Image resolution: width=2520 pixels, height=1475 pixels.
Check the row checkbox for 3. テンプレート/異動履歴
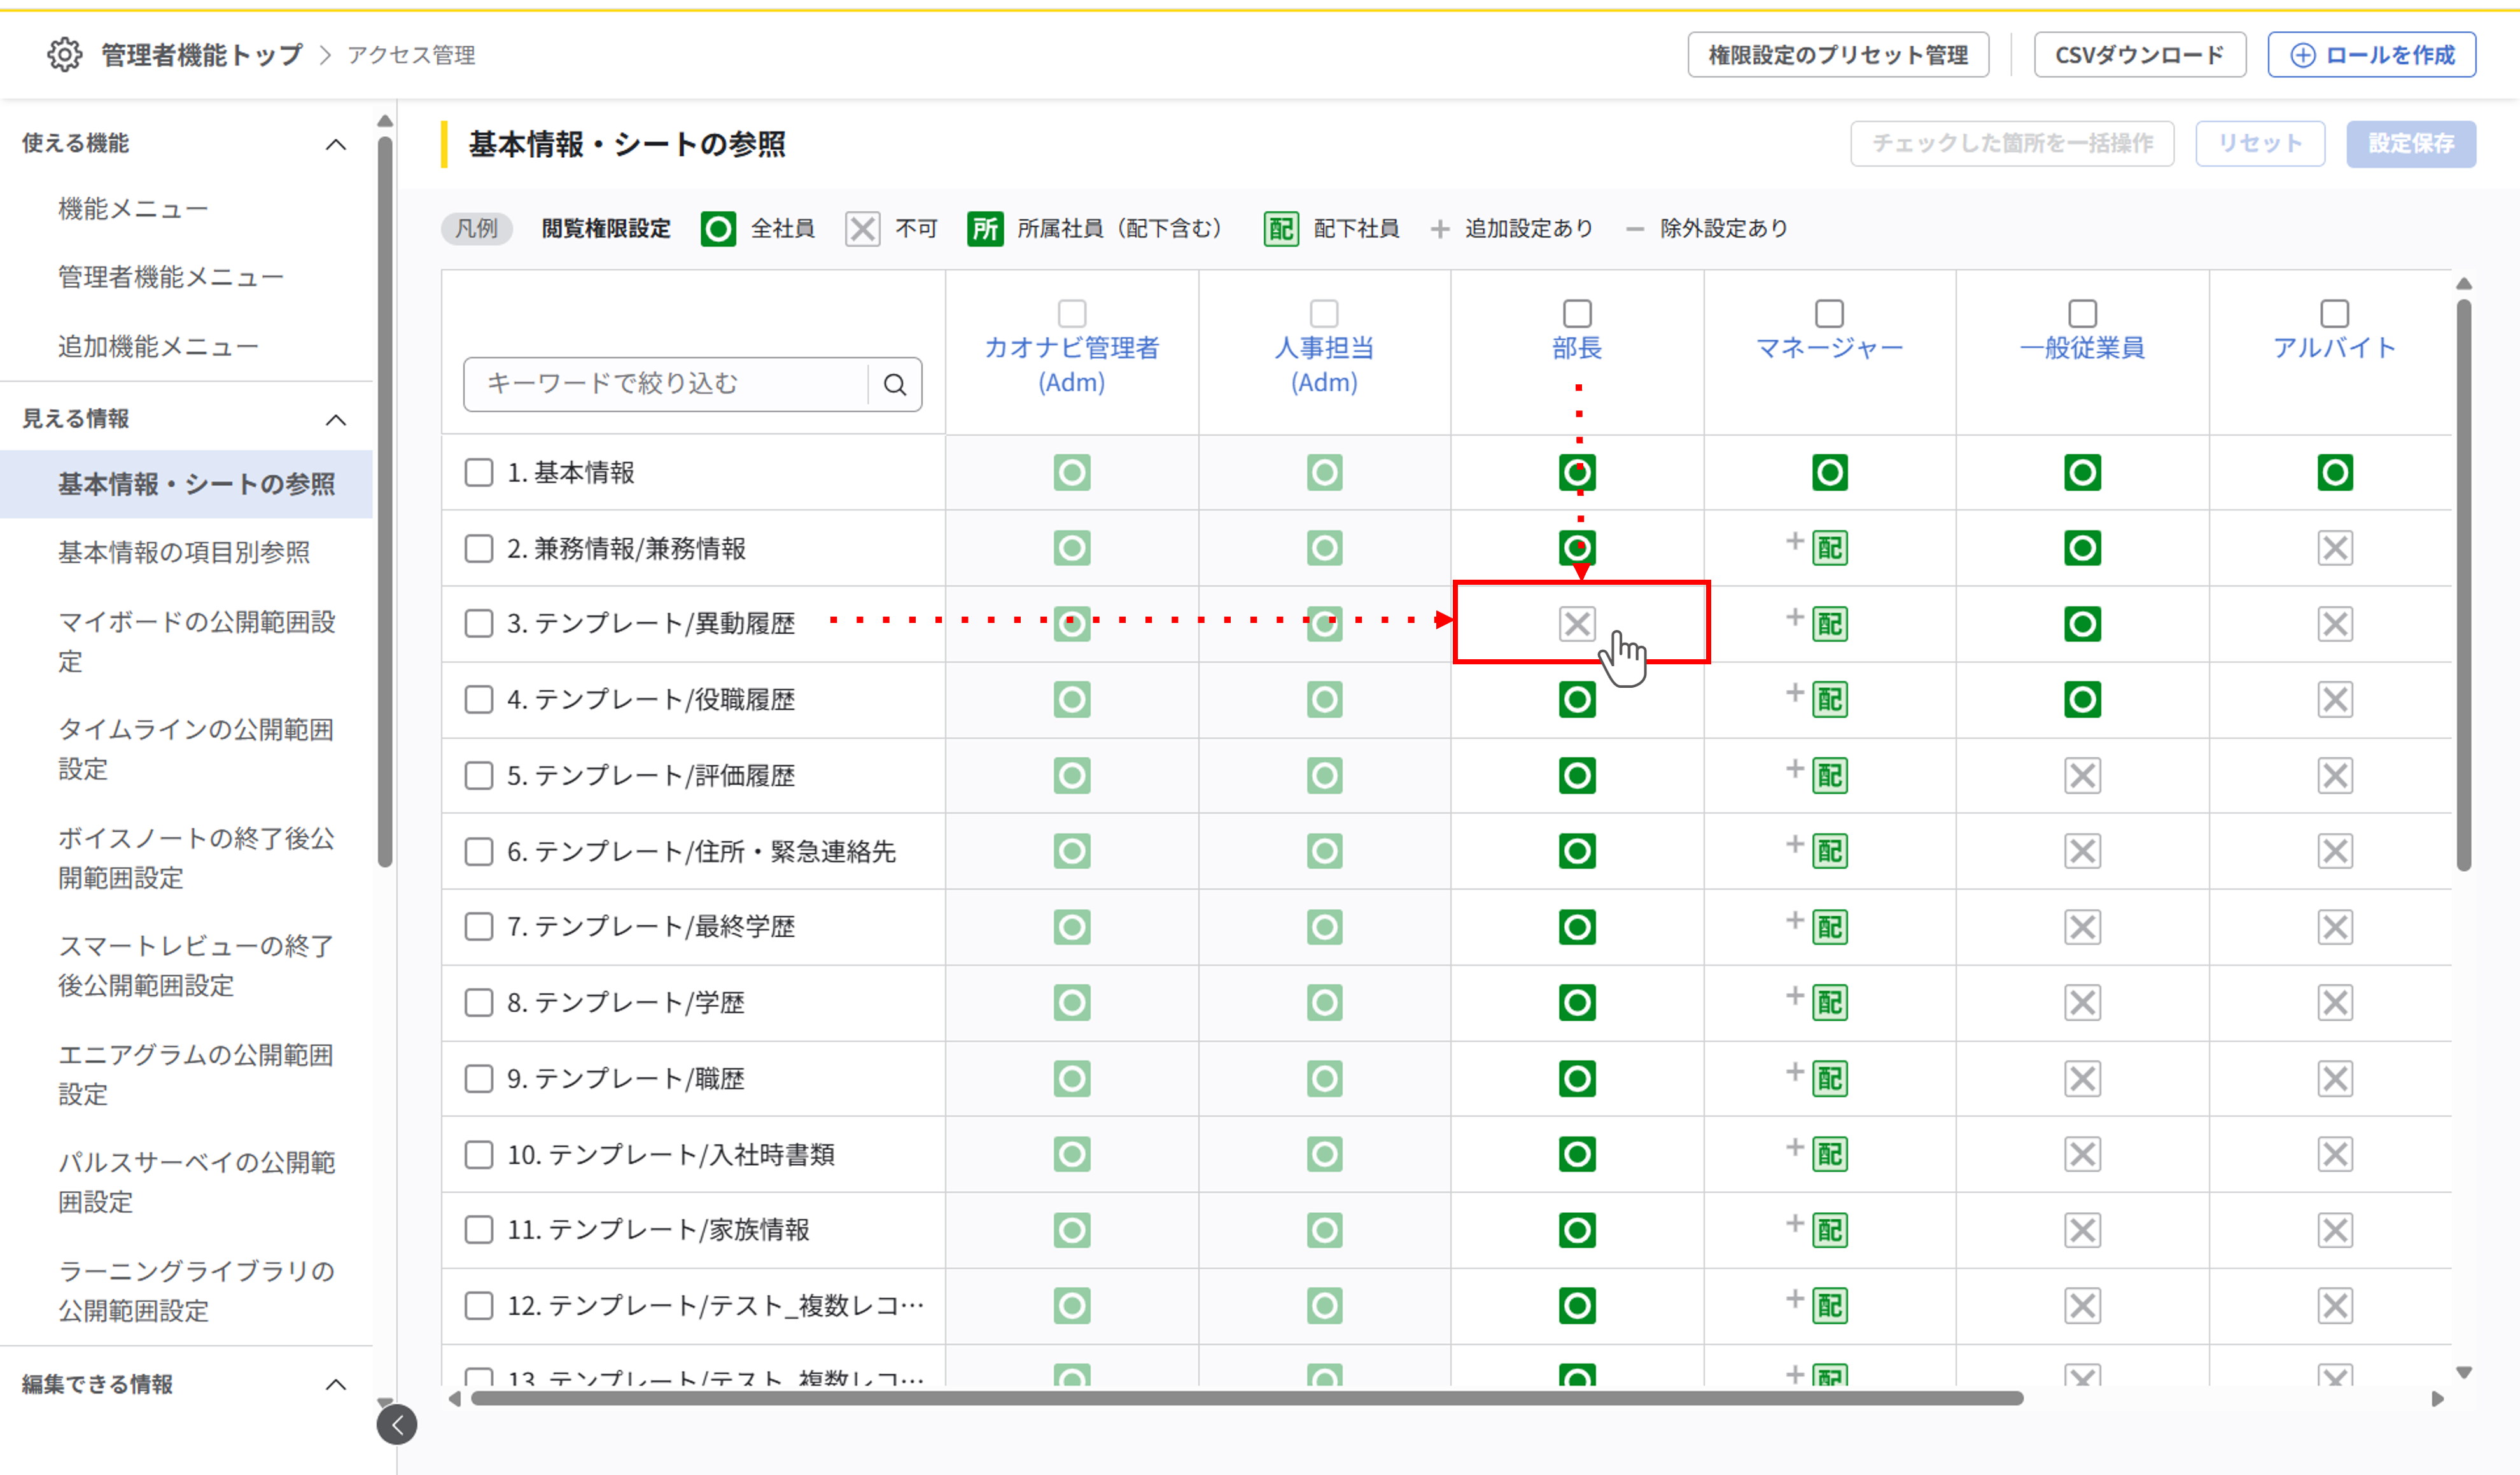(479, 624)
